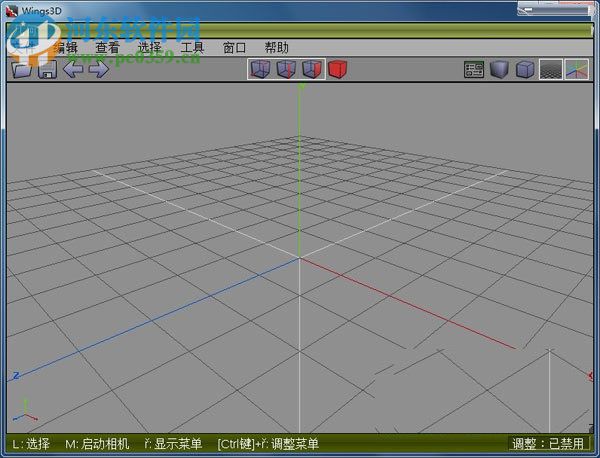Viewport: 600px width, 458px height.
Task: Select vertex selection mode cube
Action: tap(261, 69)
